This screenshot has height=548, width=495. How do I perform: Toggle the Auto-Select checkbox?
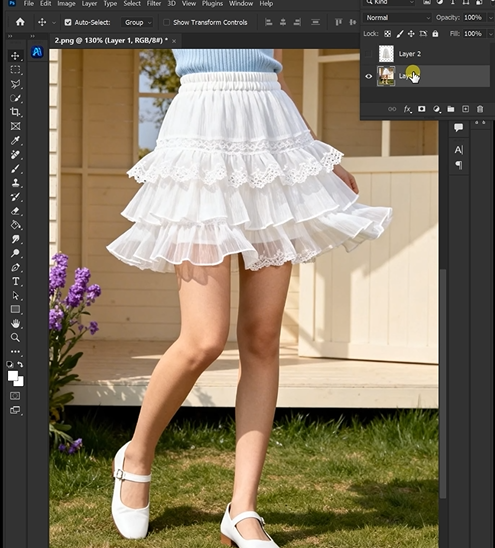pos(68,22)
